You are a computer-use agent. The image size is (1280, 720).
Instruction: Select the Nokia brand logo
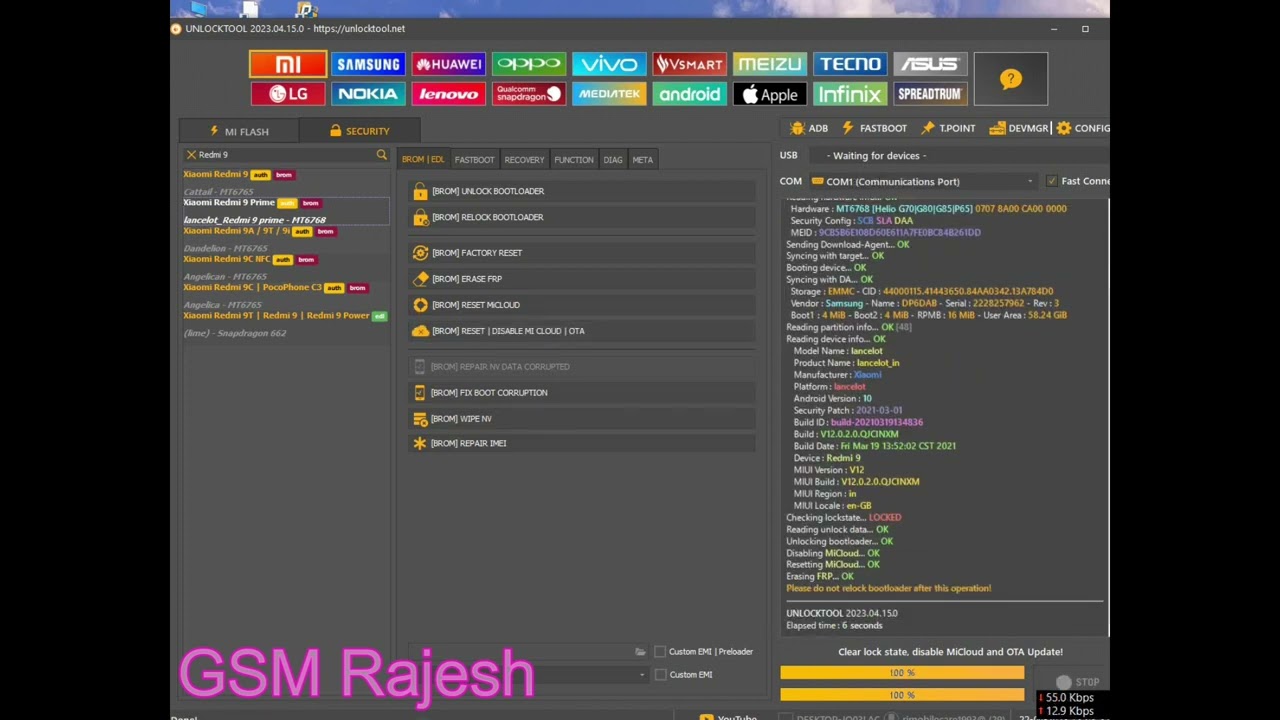click(x=368, y=94)
